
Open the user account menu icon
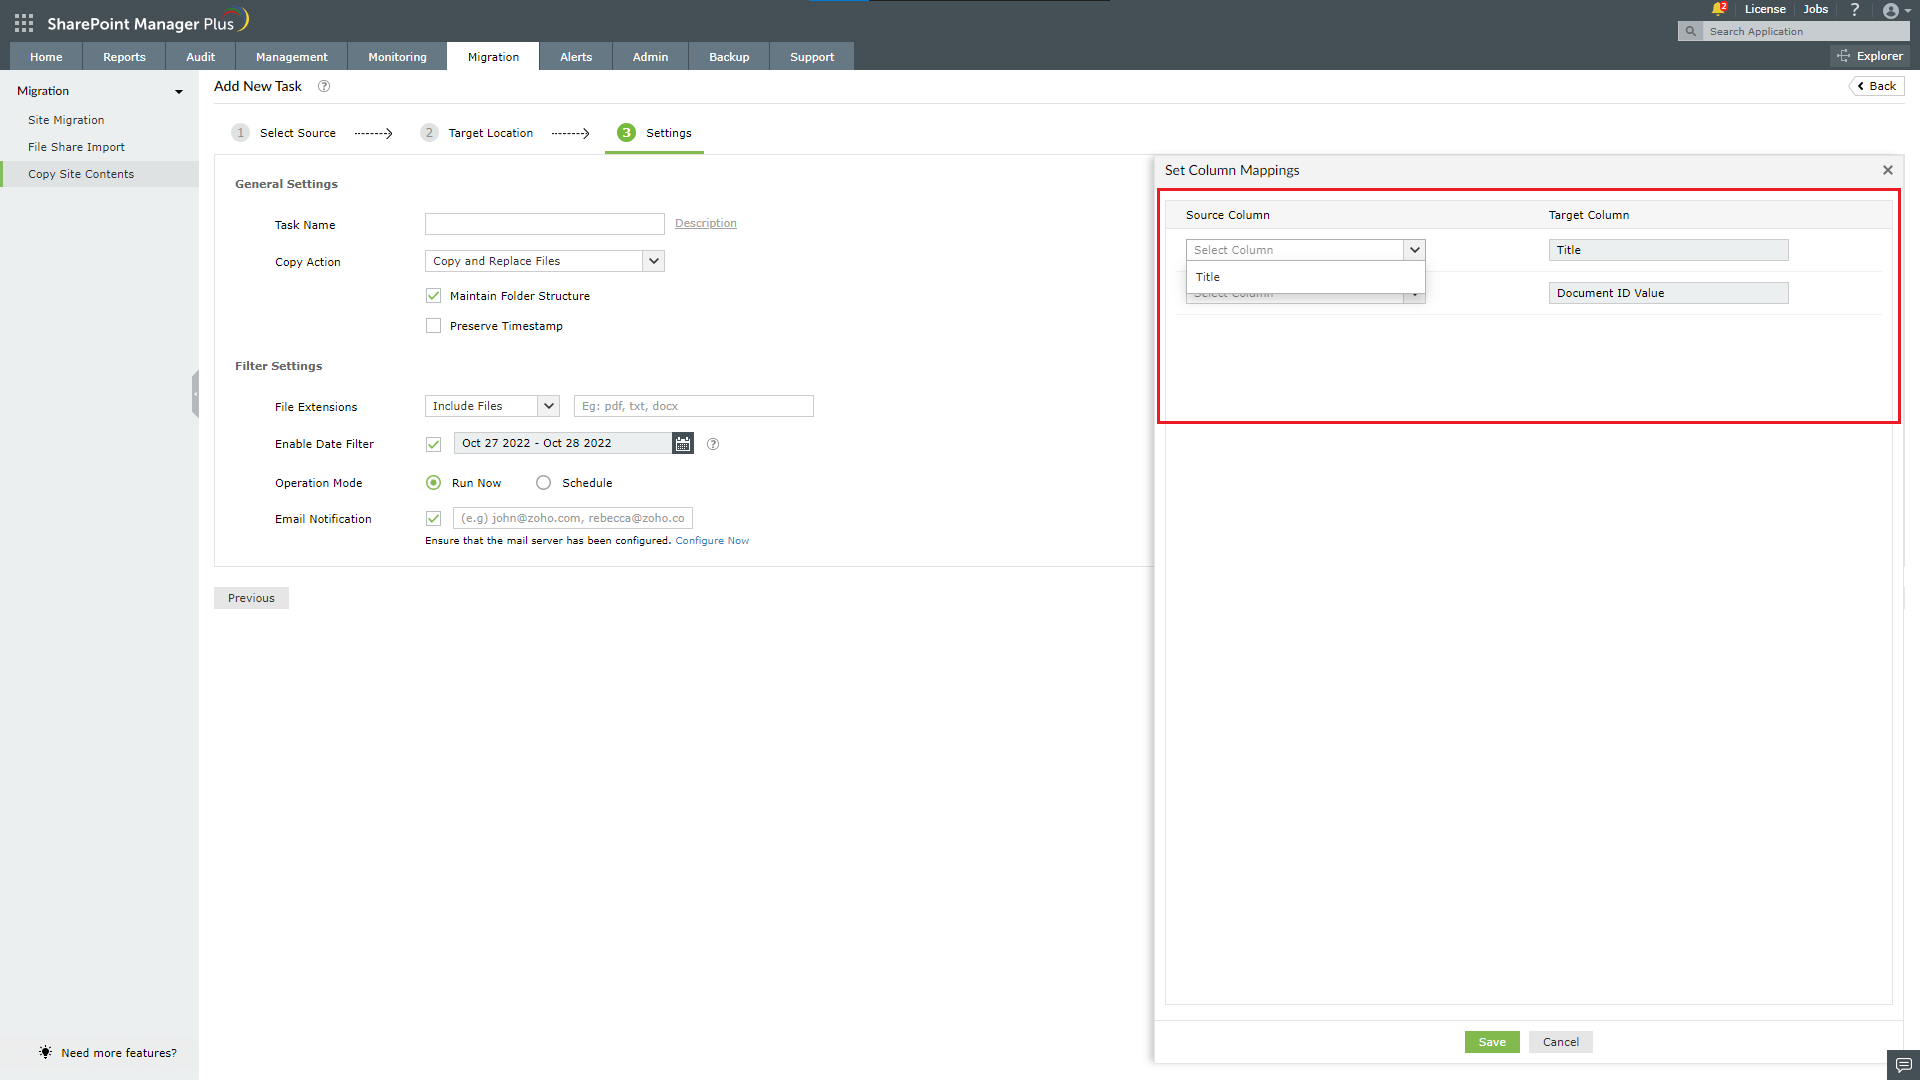[1893, 11]
